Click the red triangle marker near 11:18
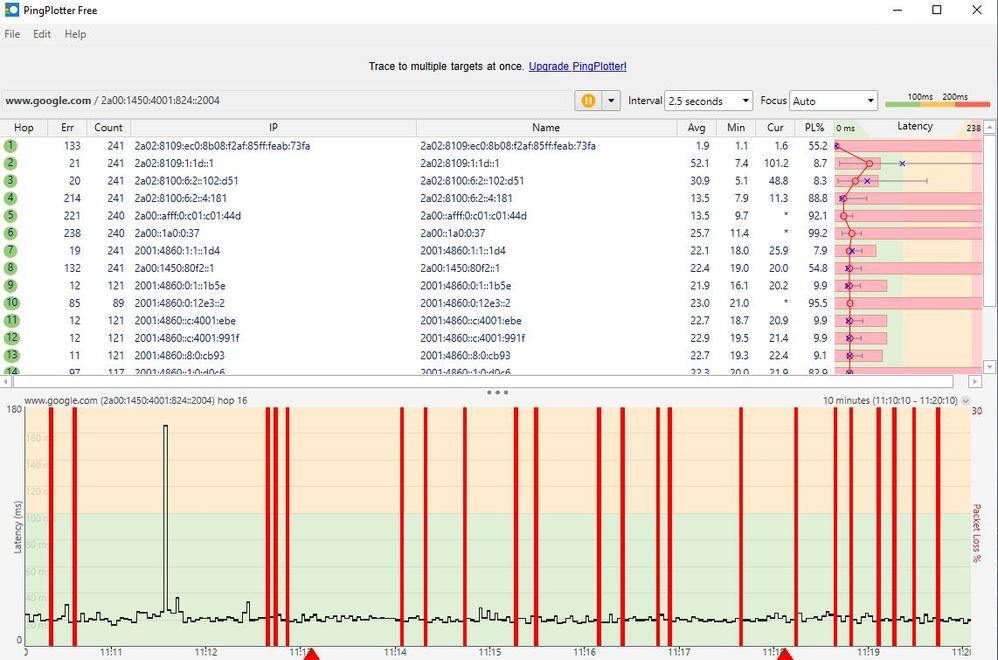The width and height of the screenshot is (998, 660). pyautogui.click(x=785, y=654)
